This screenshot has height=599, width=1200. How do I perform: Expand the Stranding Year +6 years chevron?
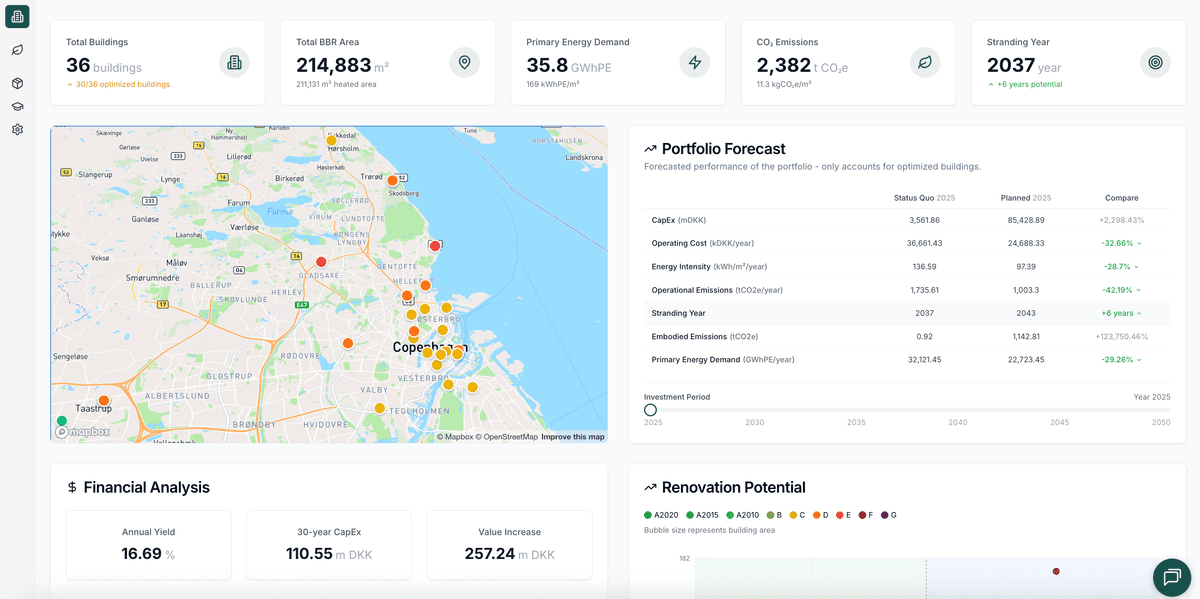[x=1138, y=313]
